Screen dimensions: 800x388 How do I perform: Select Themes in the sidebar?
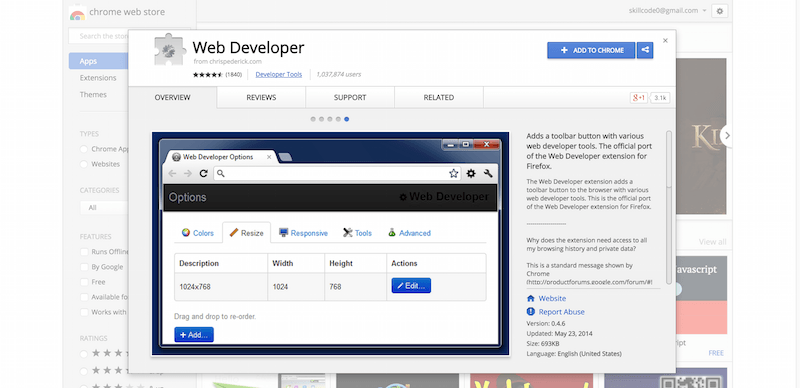tap(93, 95)
